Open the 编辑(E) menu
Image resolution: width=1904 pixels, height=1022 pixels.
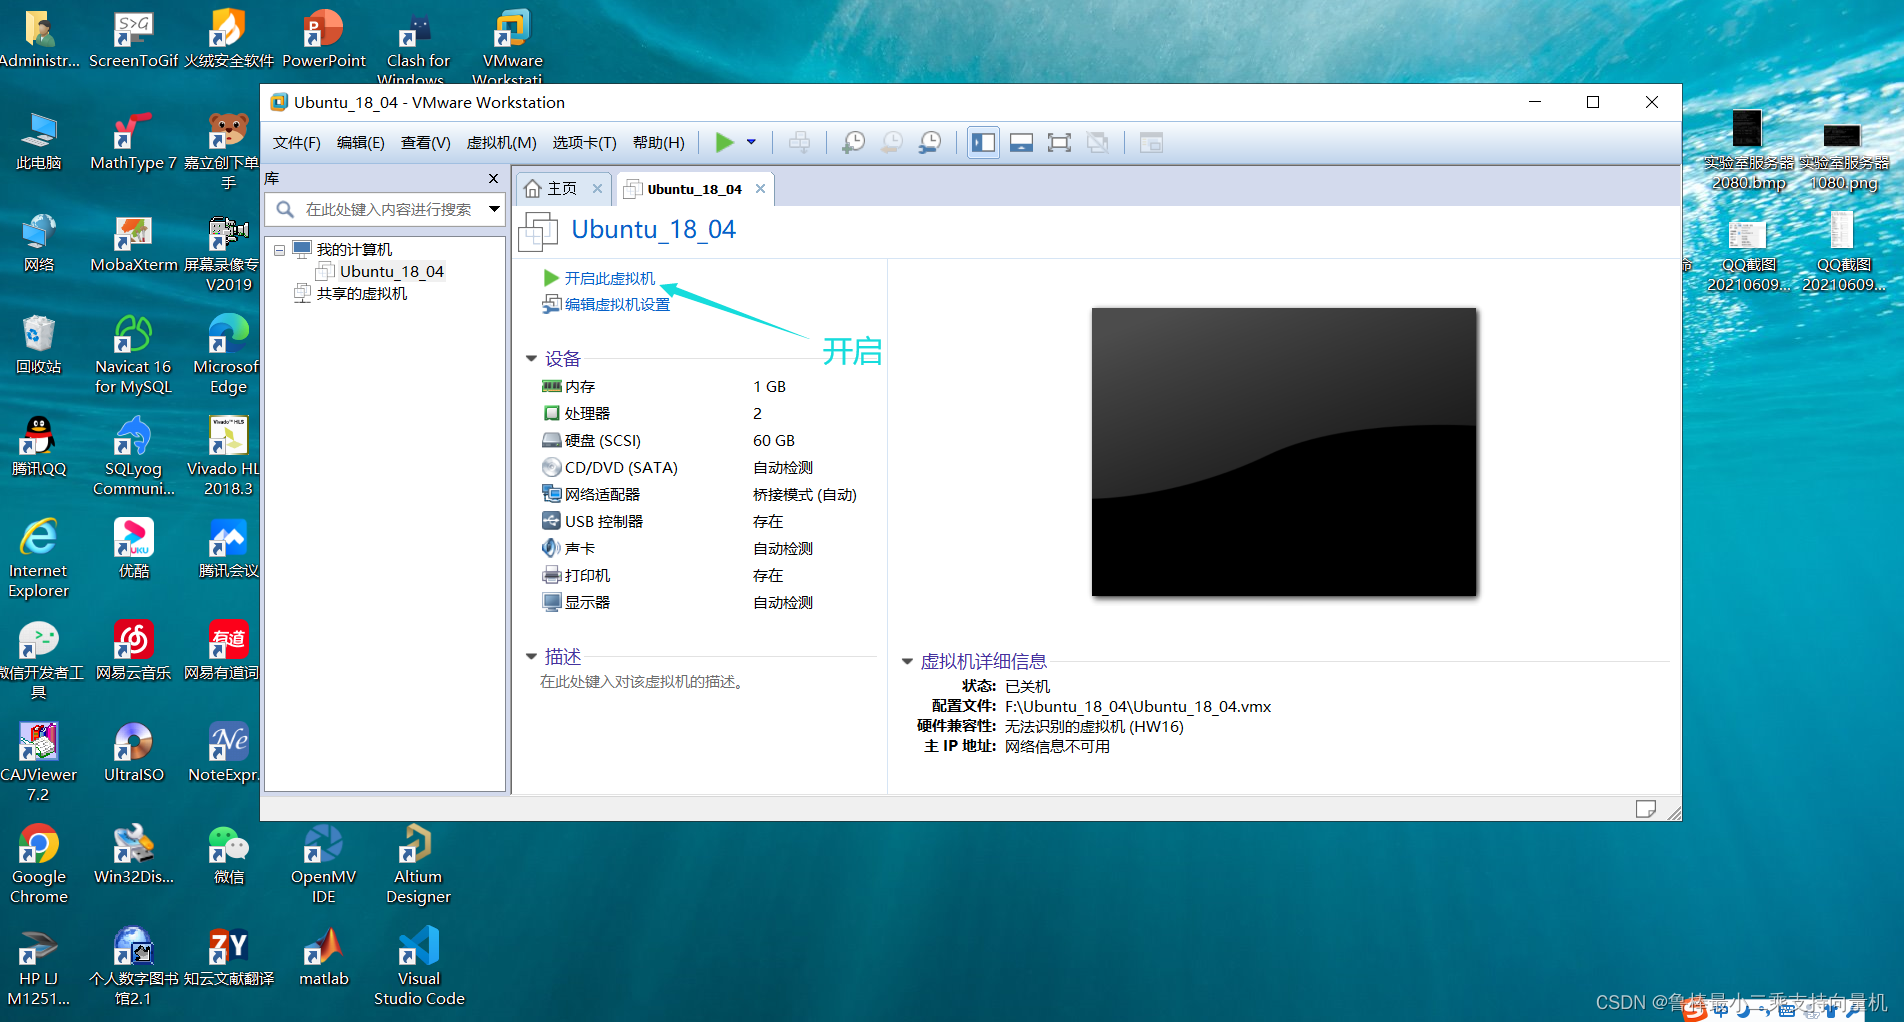[360, 143]
